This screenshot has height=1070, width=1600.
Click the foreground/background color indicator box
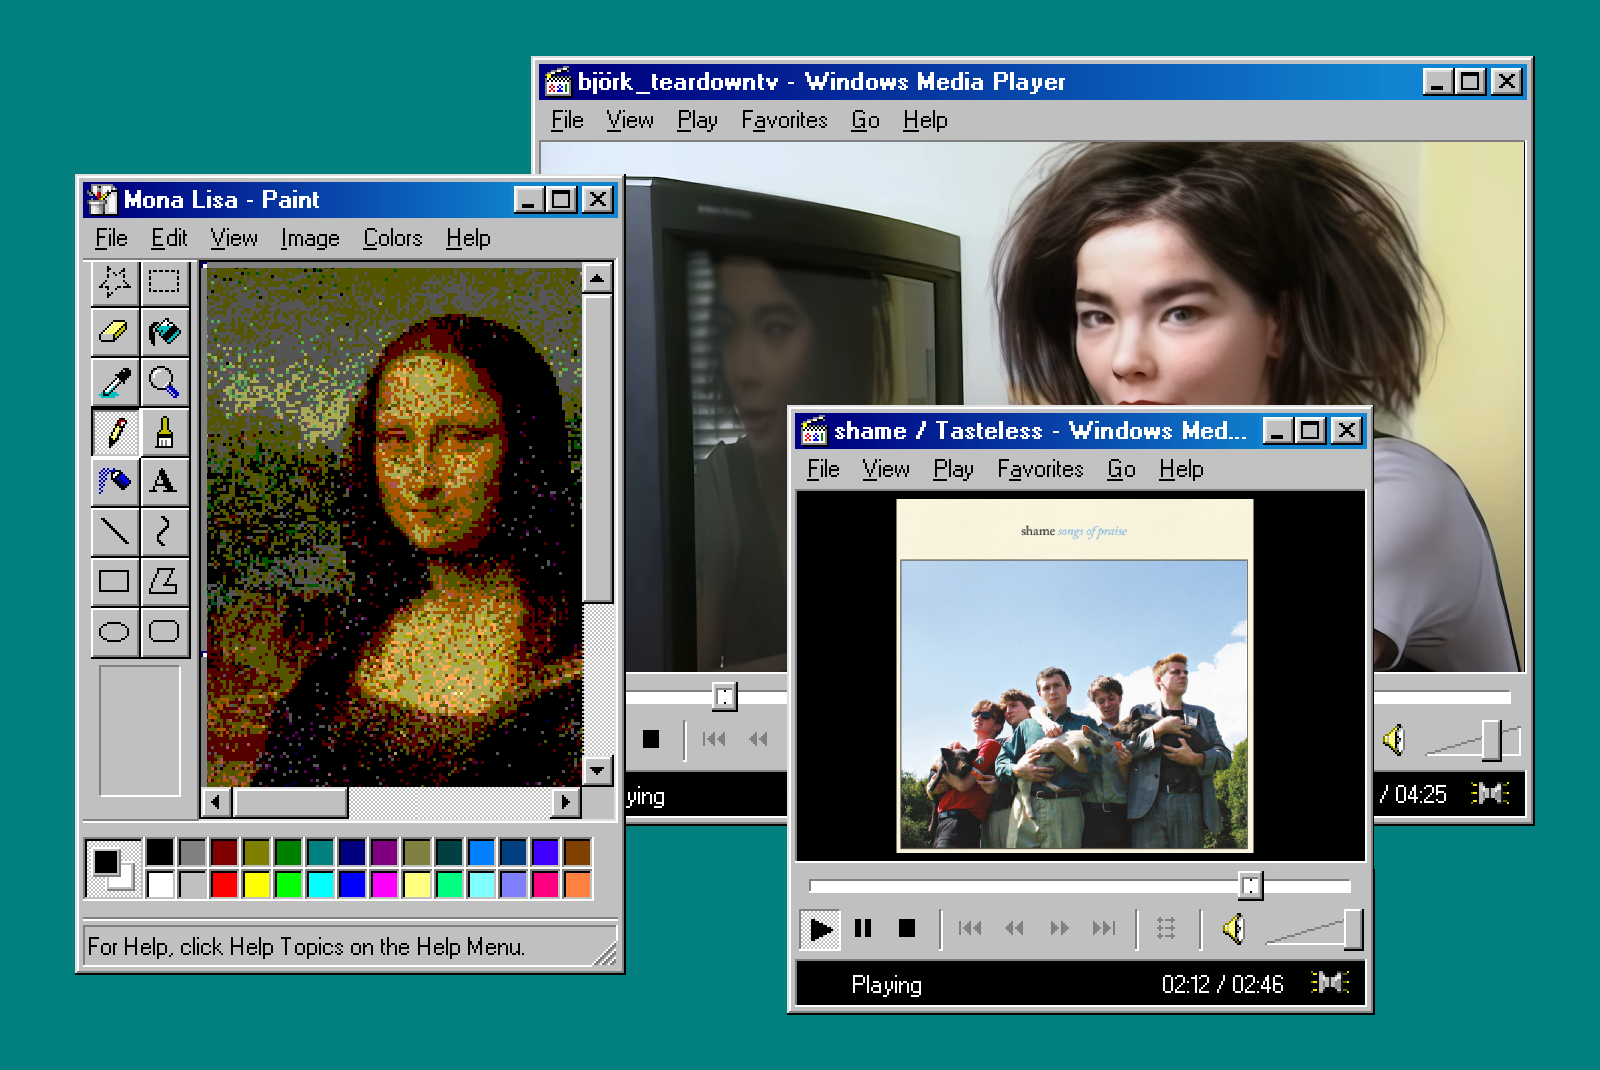tap(113, 868)
